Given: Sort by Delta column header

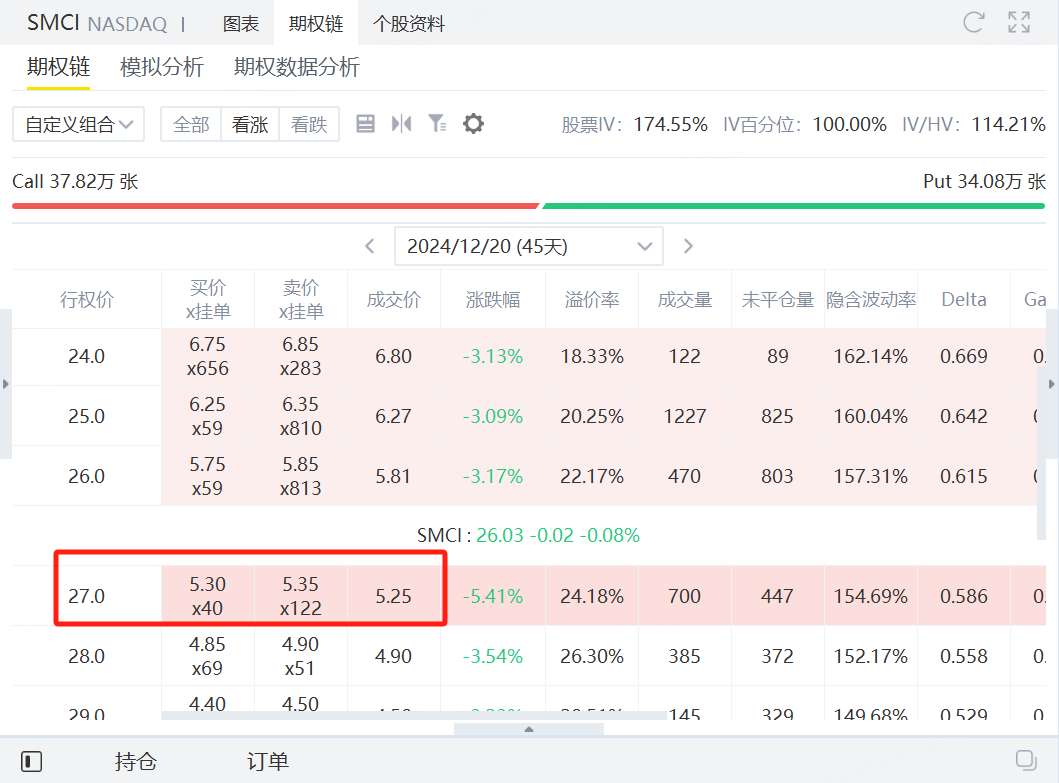Looking at the screenshot, I should pyautogui.click(x=964, y=299).
